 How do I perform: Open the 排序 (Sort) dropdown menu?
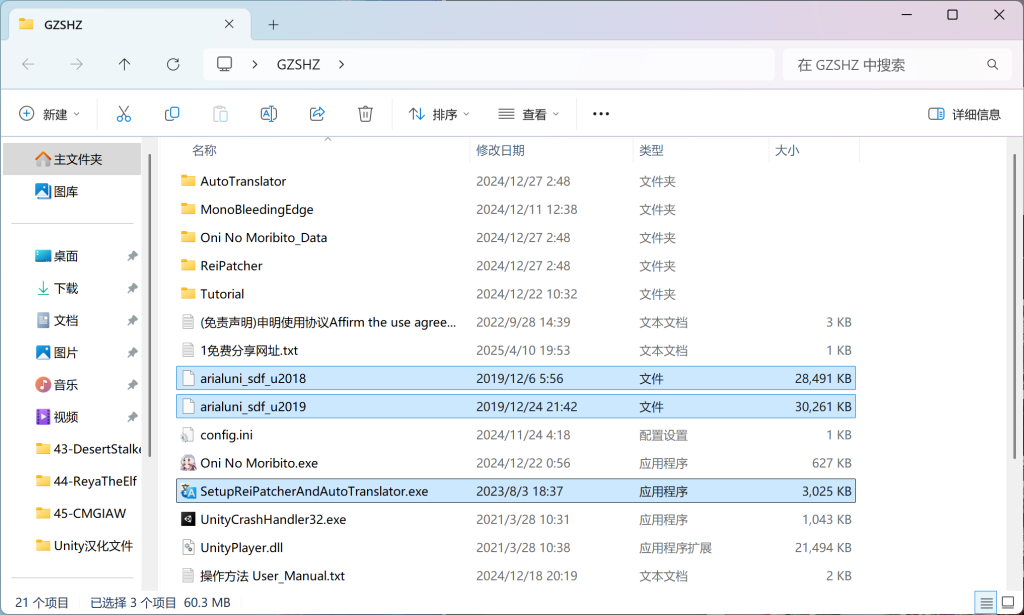(x=439, y=114)
